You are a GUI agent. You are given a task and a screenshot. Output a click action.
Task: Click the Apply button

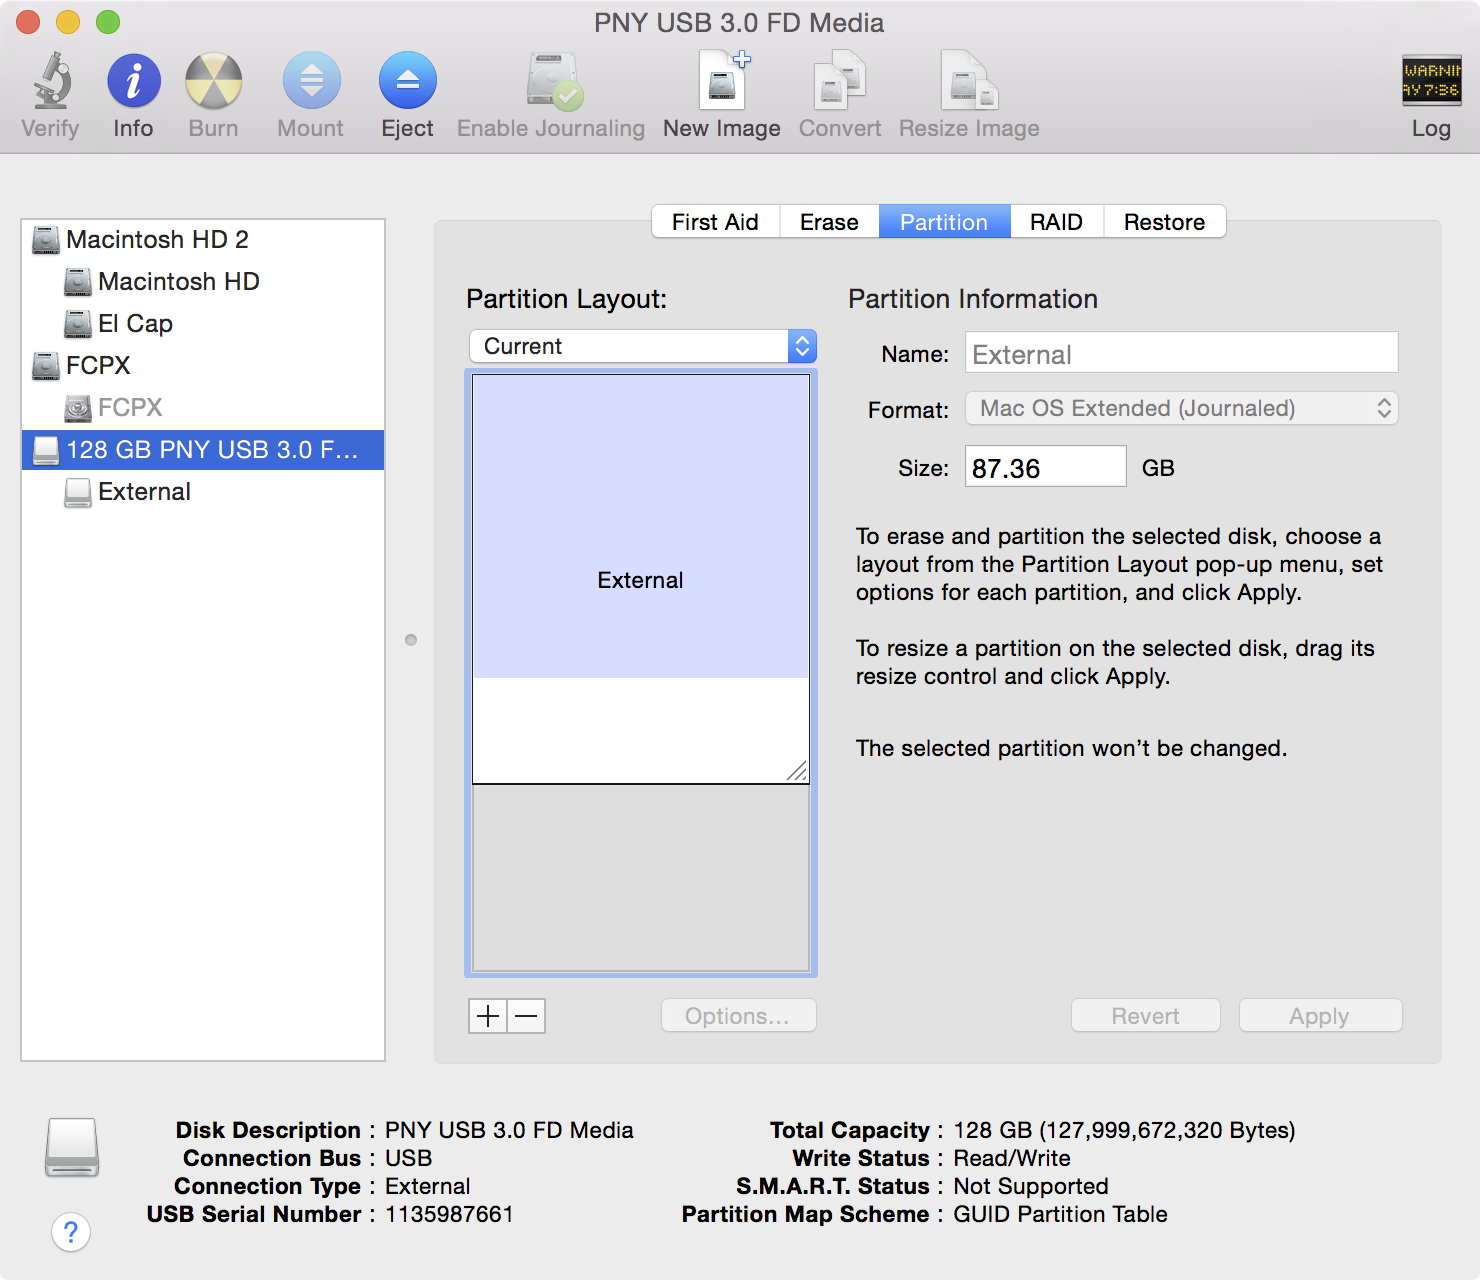click(x=1319, y=1015)
